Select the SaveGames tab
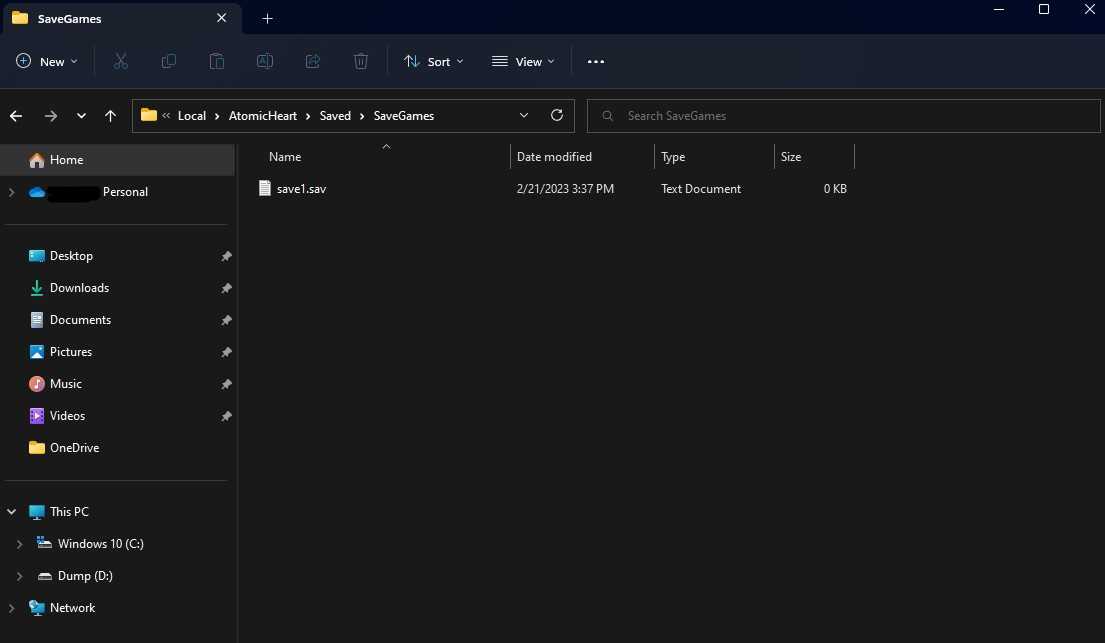The height and width of the screenshot is (643, 1105). point(121,18)
